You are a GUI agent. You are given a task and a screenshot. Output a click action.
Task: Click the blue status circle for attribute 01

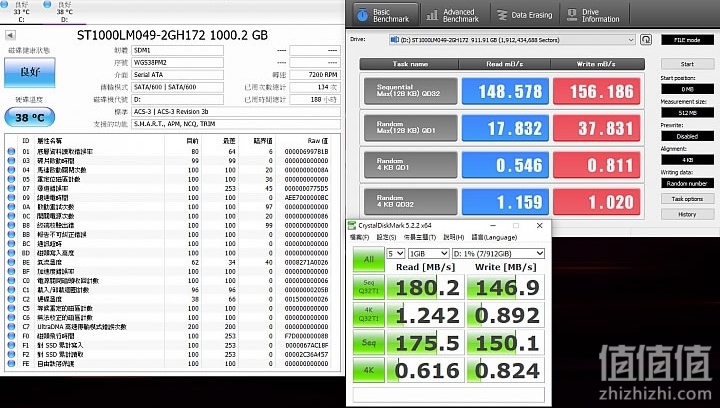pos(11,151)
